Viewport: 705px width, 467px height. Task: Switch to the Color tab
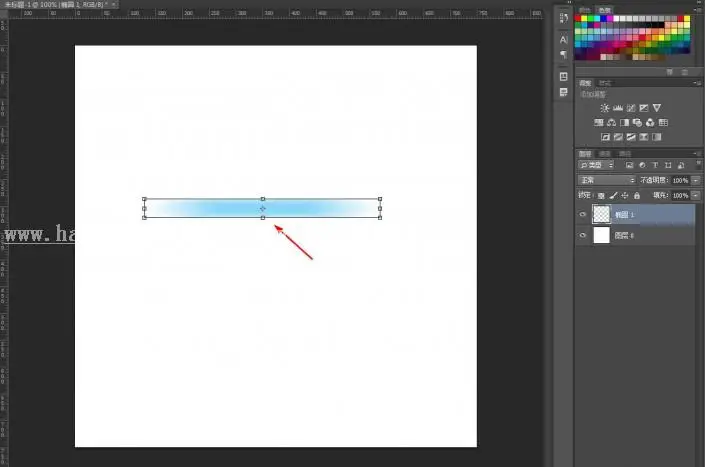coord(585,10)
